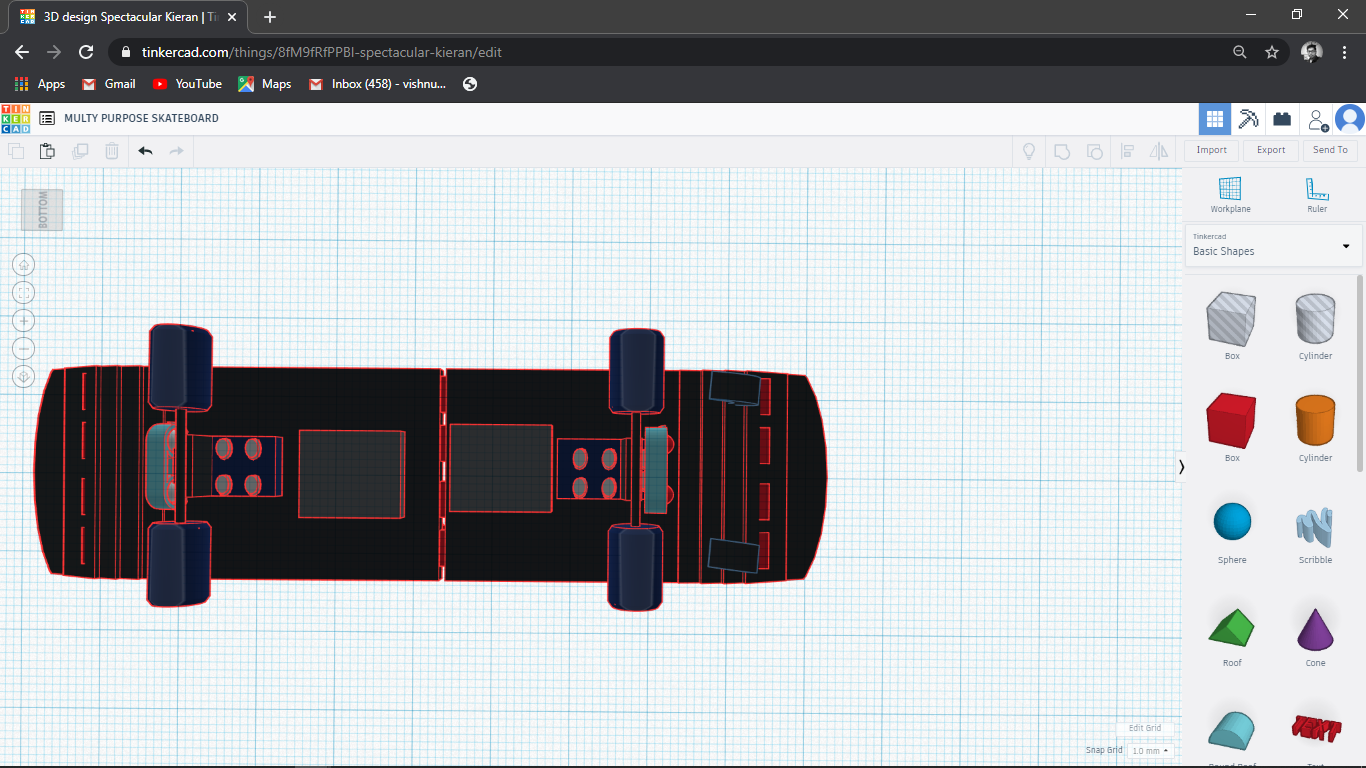The width and height of the screenshot is (1366, 768).
Task: Open the design list icon
Action: click(x=47, y=118)
